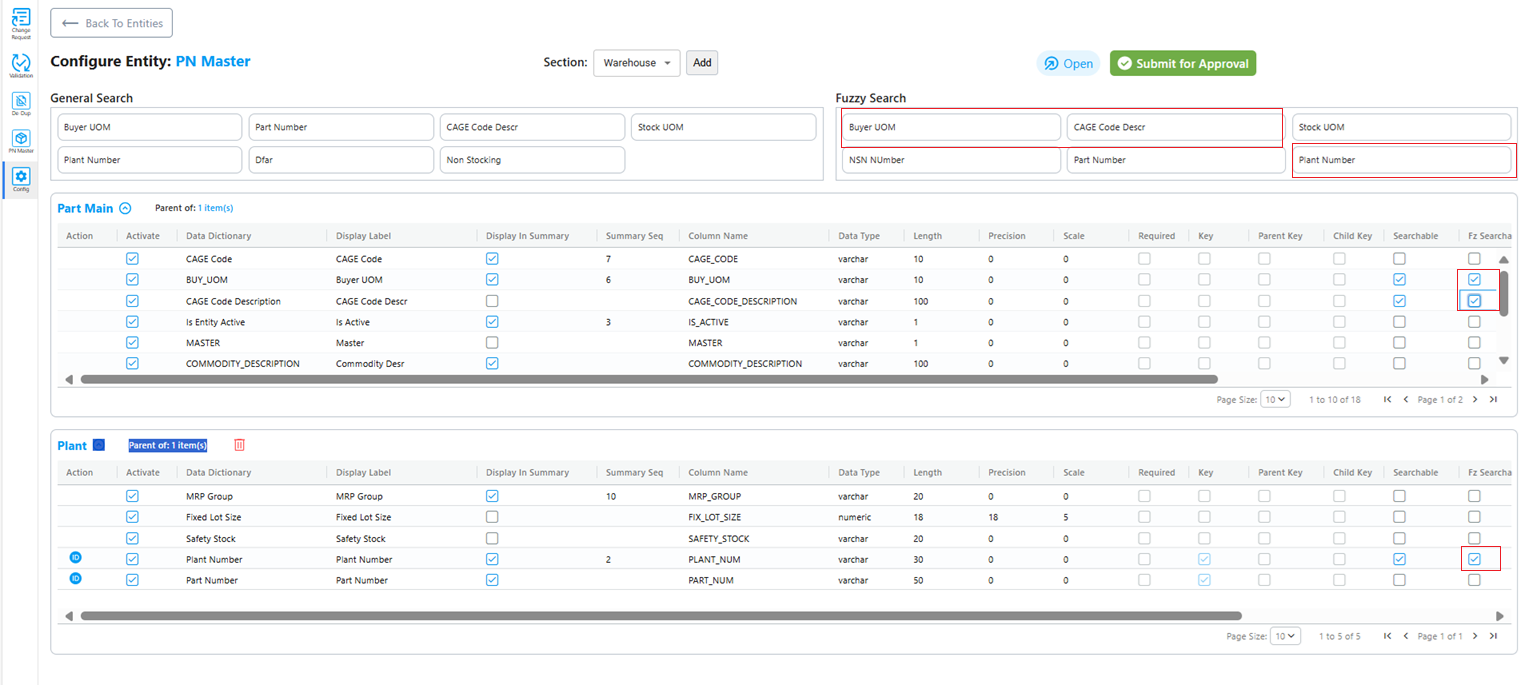Jump to last page of Part Main grid

1493,399
